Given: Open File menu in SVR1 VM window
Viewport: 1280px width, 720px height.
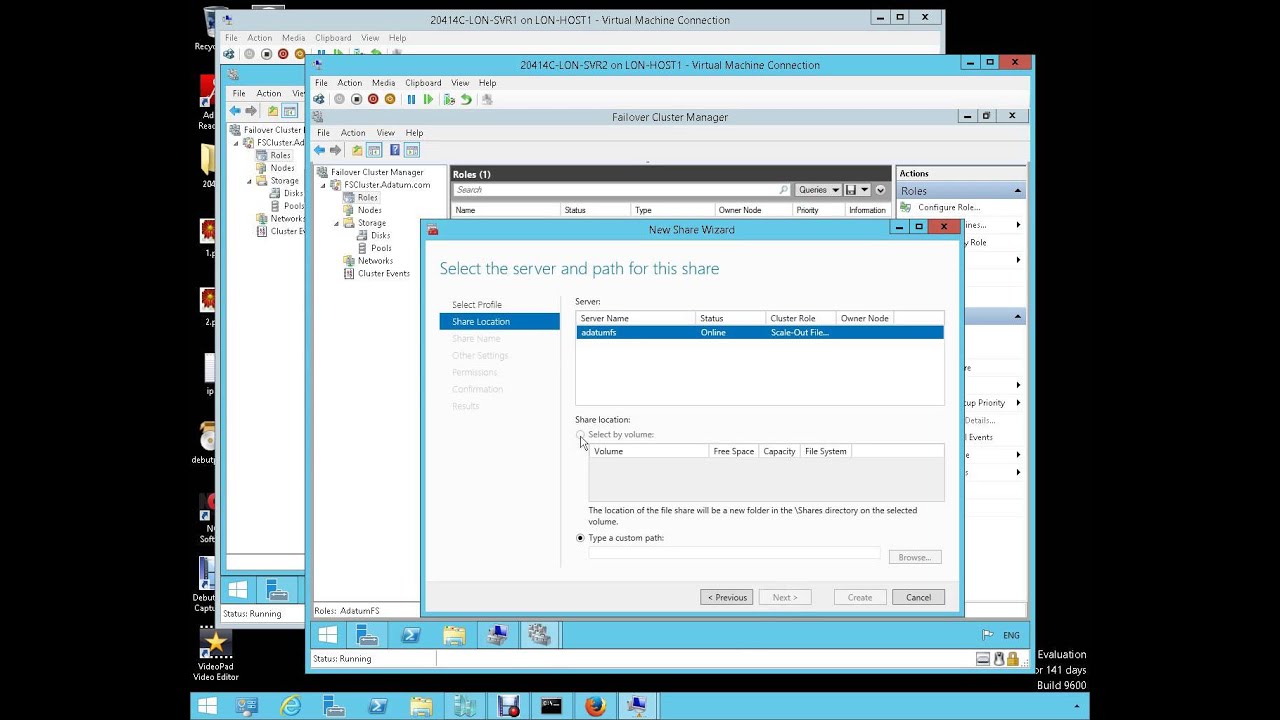Looking at the screenshot, I should (x=231, y=38).
